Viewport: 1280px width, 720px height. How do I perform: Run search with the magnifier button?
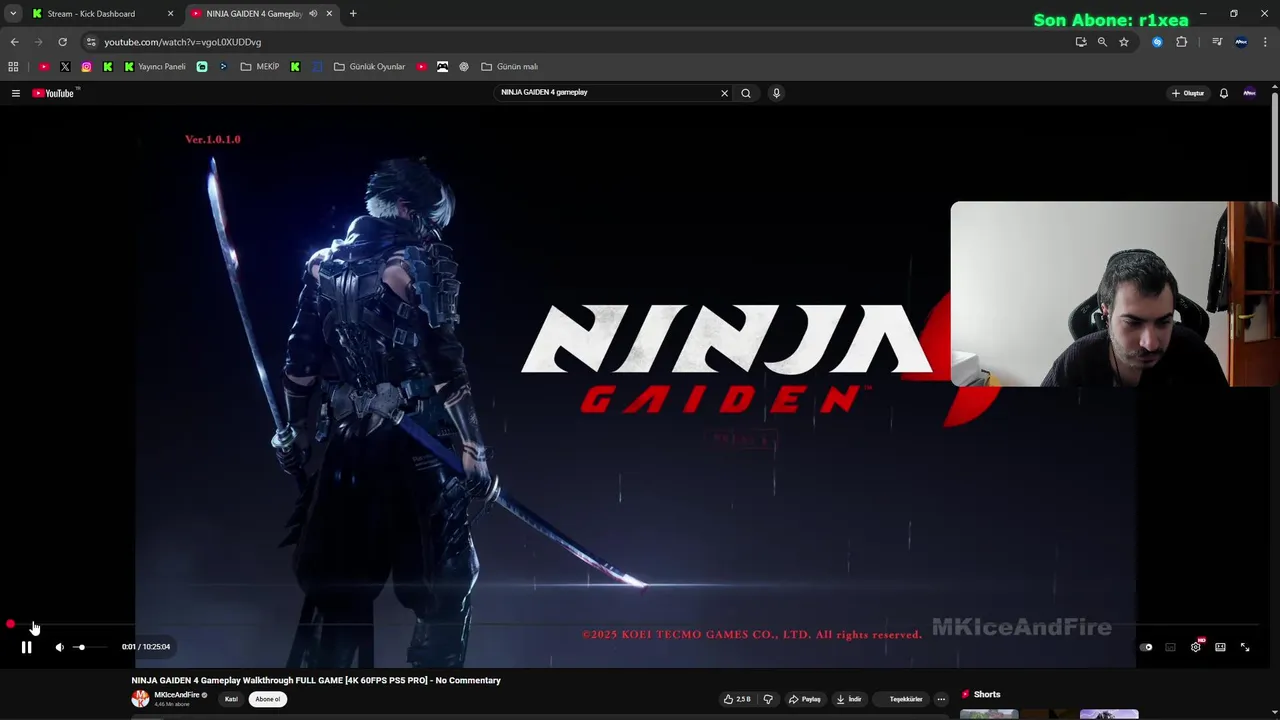pos(746,93)
